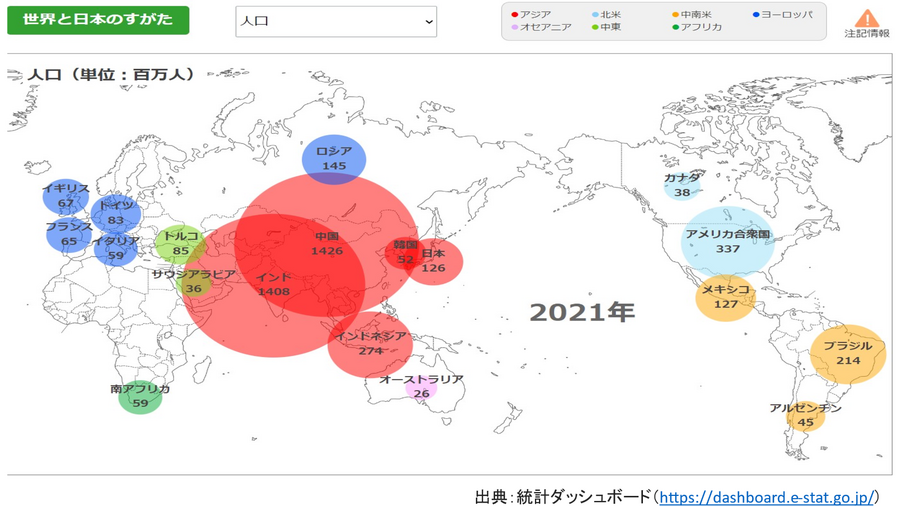
Task: Toggle the アジア legend item
Action: [531, 14]
